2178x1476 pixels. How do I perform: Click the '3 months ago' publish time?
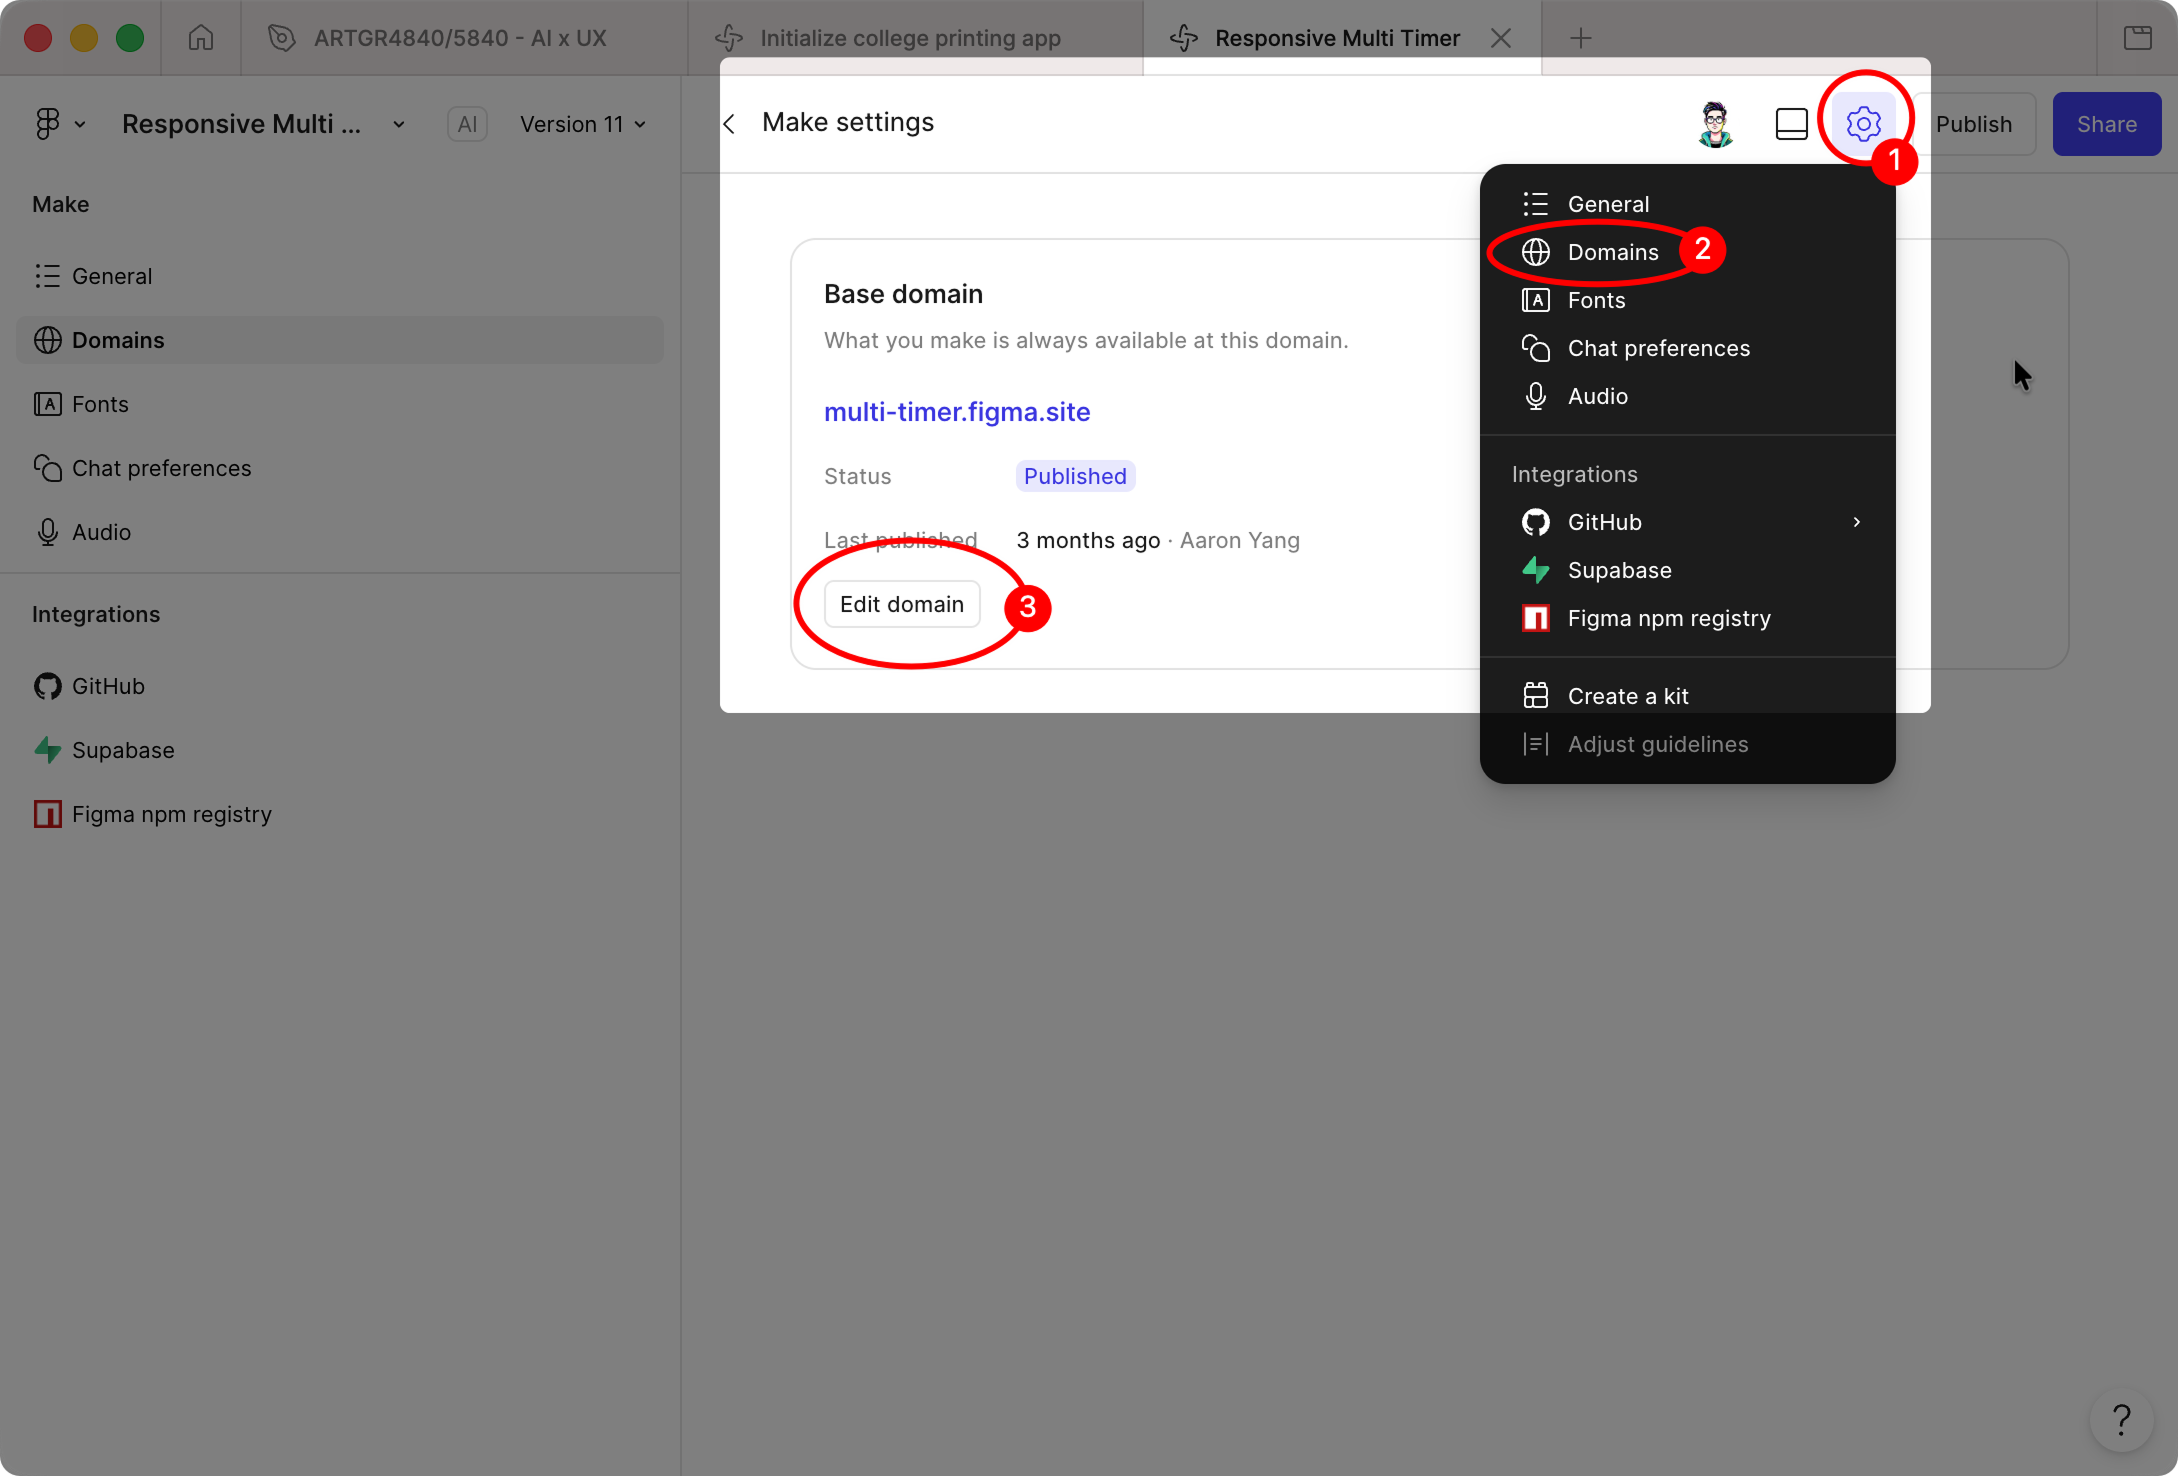[x=1088, y=540]
